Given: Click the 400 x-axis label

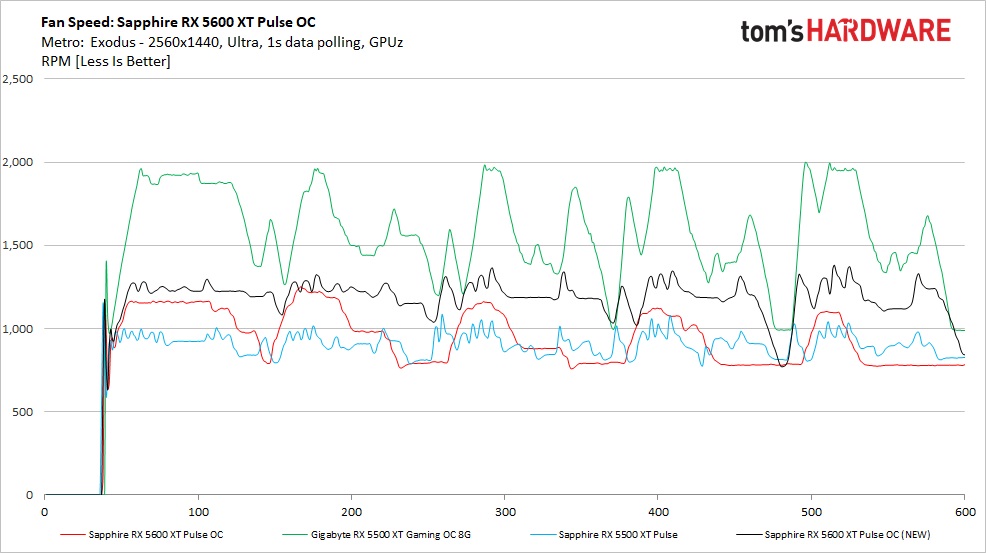Looking at the screenshot, I should 658,512.
